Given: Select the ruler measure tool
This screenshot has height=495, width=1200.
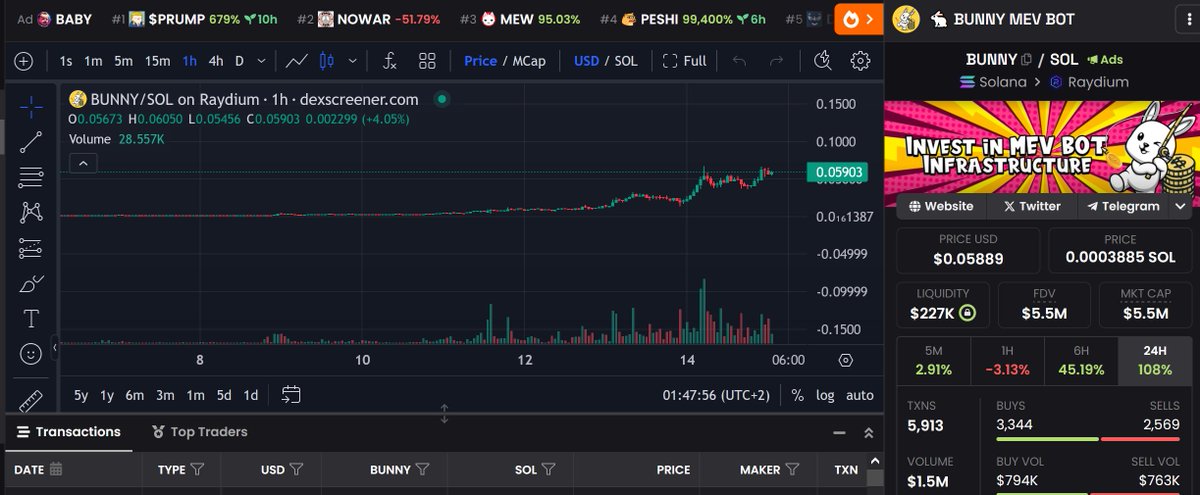Looking at the screenshot, I should click(x=31, y=400).
